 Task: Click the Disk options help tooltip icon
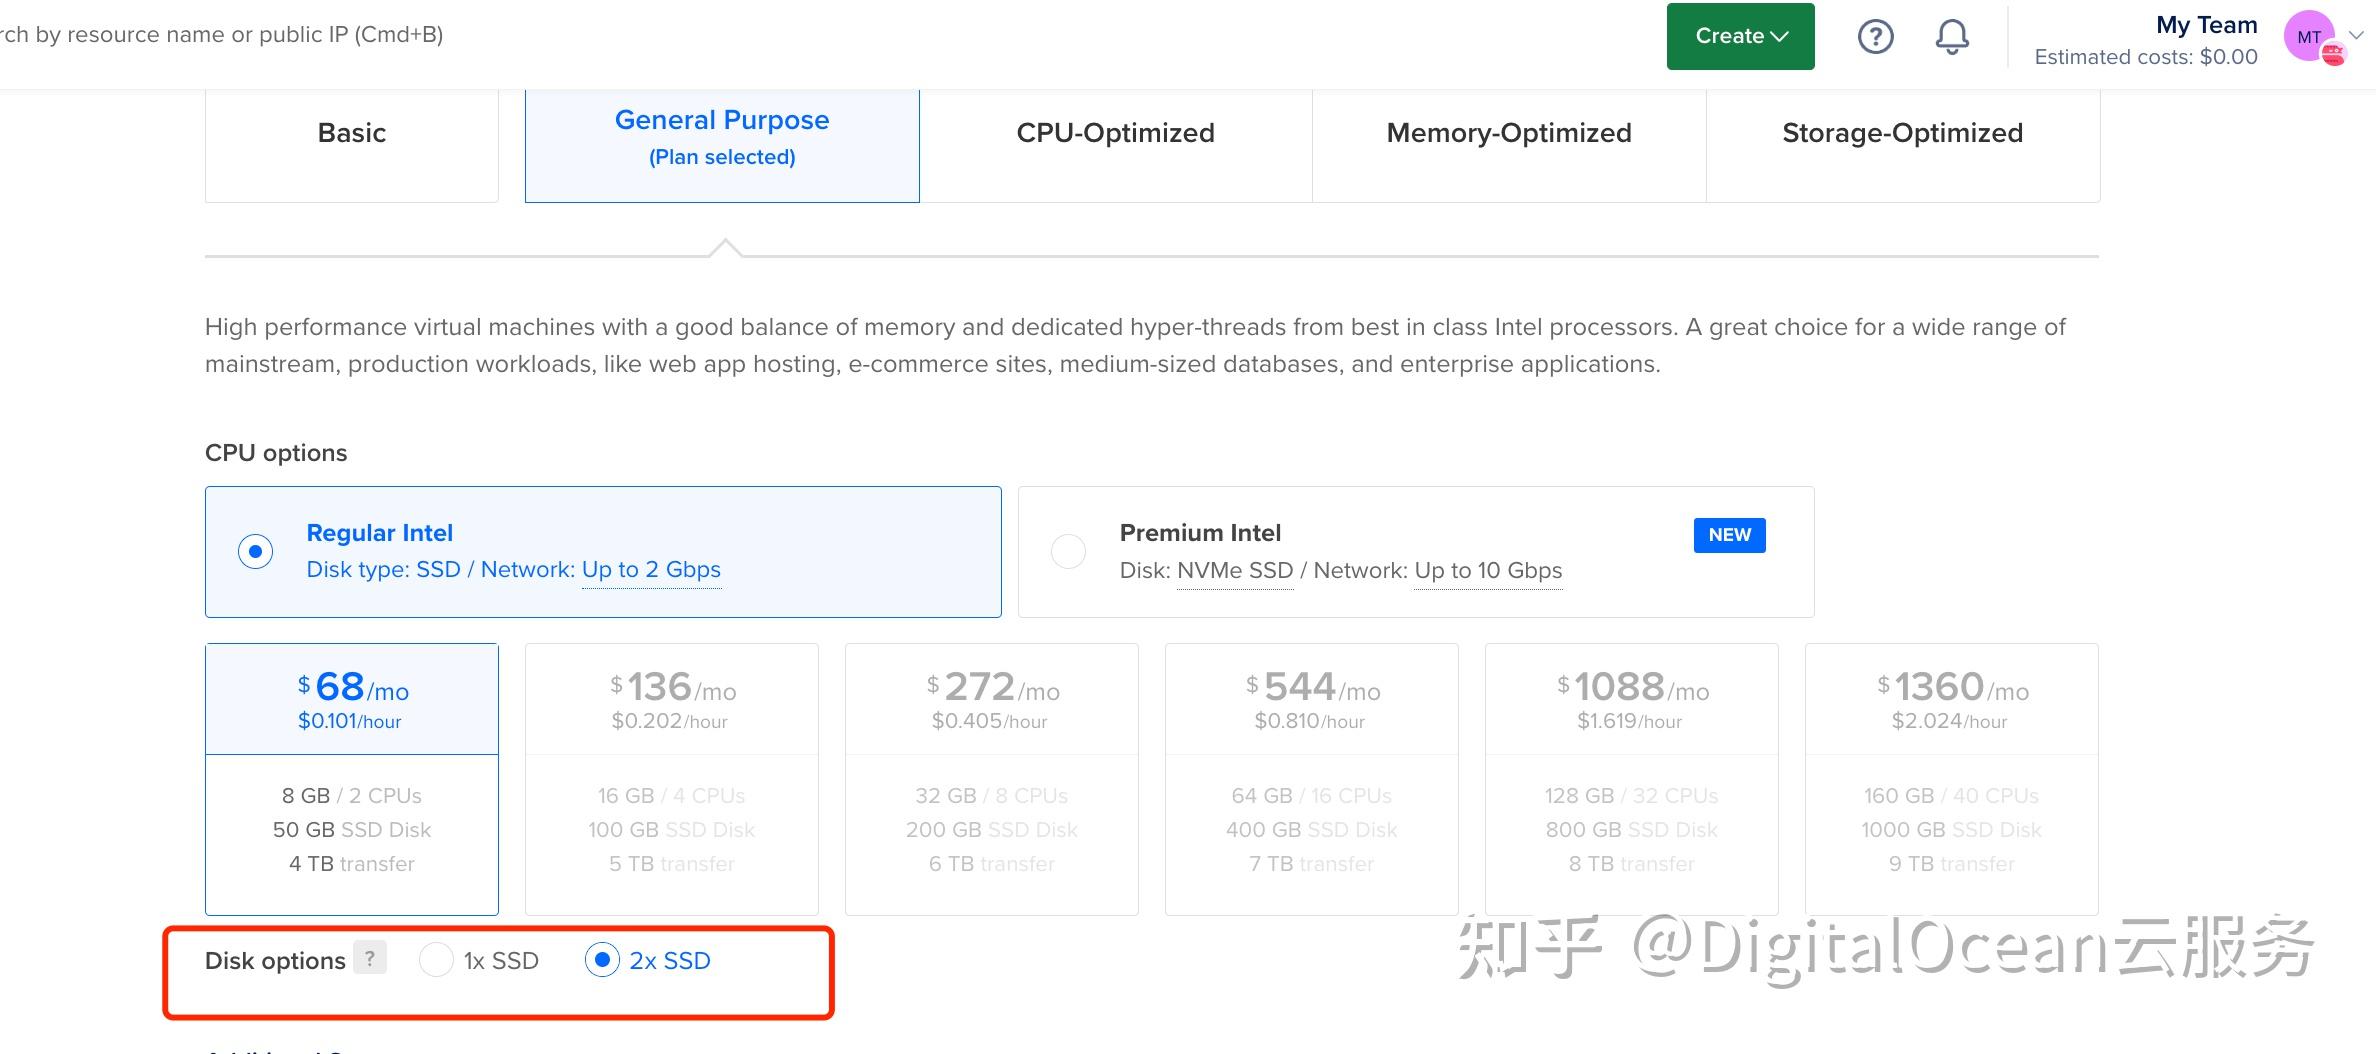(x=371, y=958)
